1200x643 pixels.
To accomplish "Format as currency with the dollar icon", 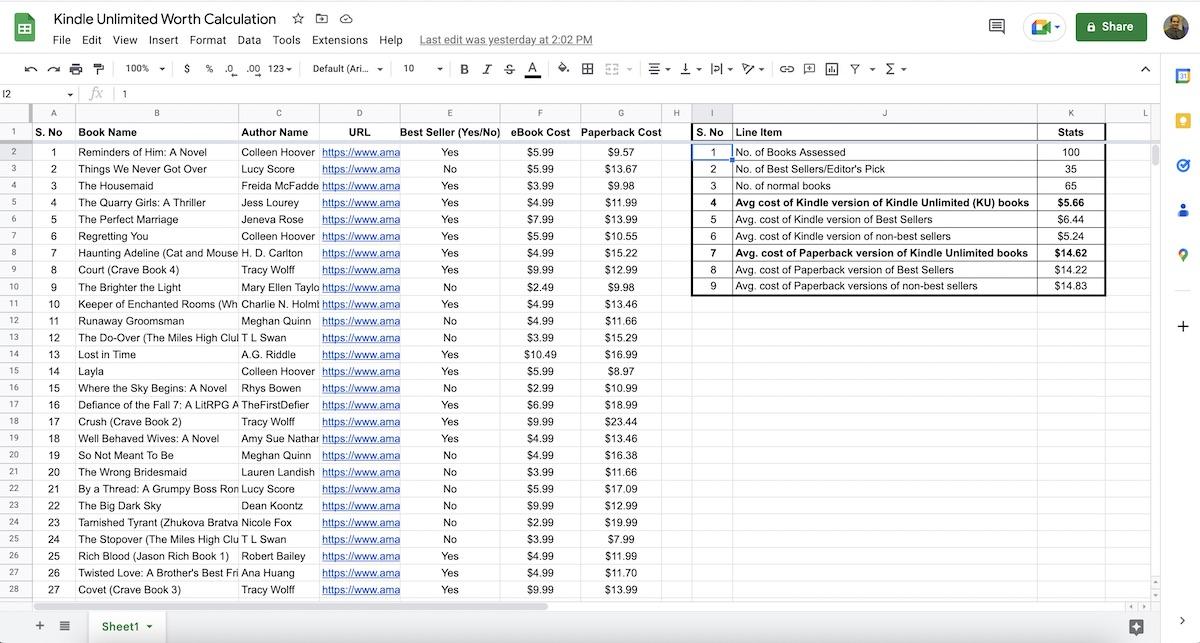I will [x=187, y=69].
